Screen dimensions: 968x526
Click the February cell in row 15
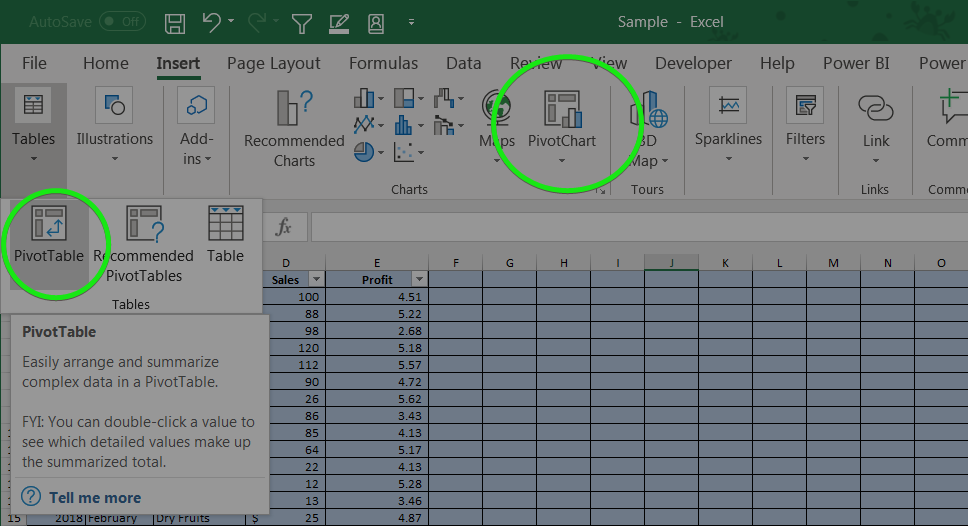tap(119, 518)
